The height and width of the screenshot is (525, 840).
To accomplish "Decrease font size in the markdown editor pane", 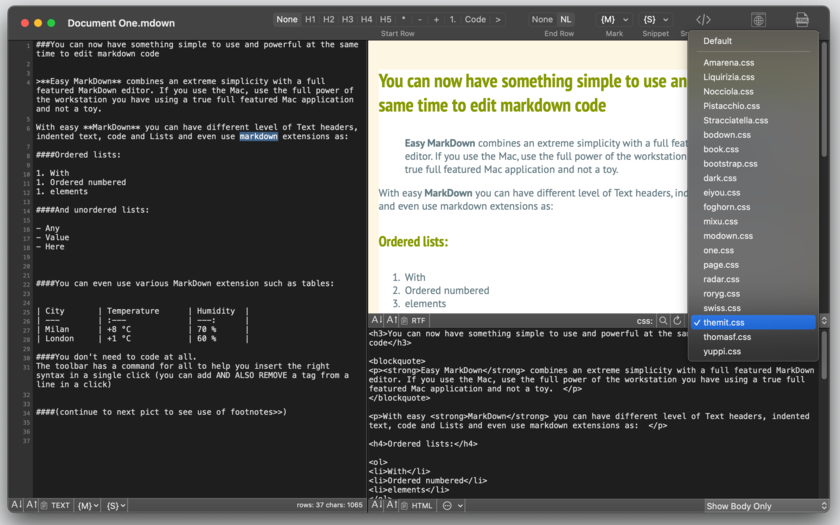I will (17, 505).
